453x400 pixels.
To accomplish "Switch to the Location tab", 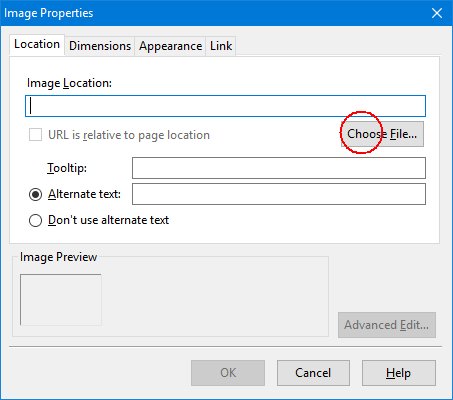I will click(x=37, y=44).
